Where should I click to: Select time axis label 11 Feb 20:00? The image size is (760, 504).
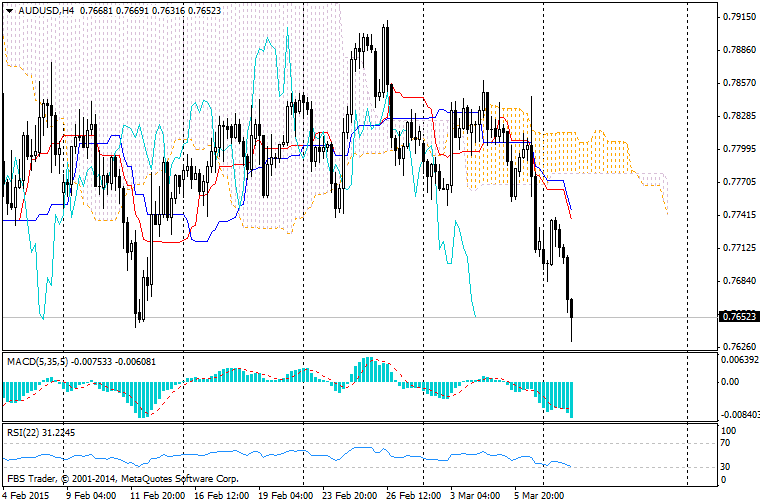point(158,495)
